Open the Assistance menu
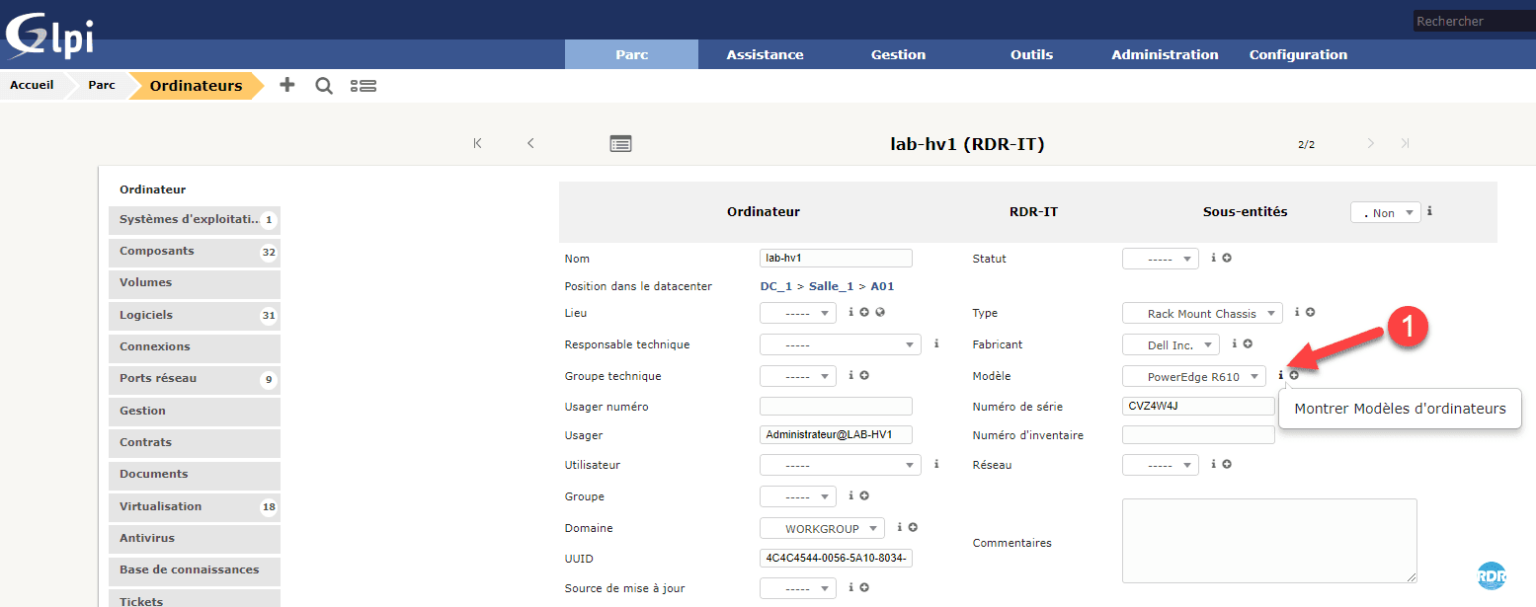The height and width of the screenshot is (607, 1536). (765, 55)
